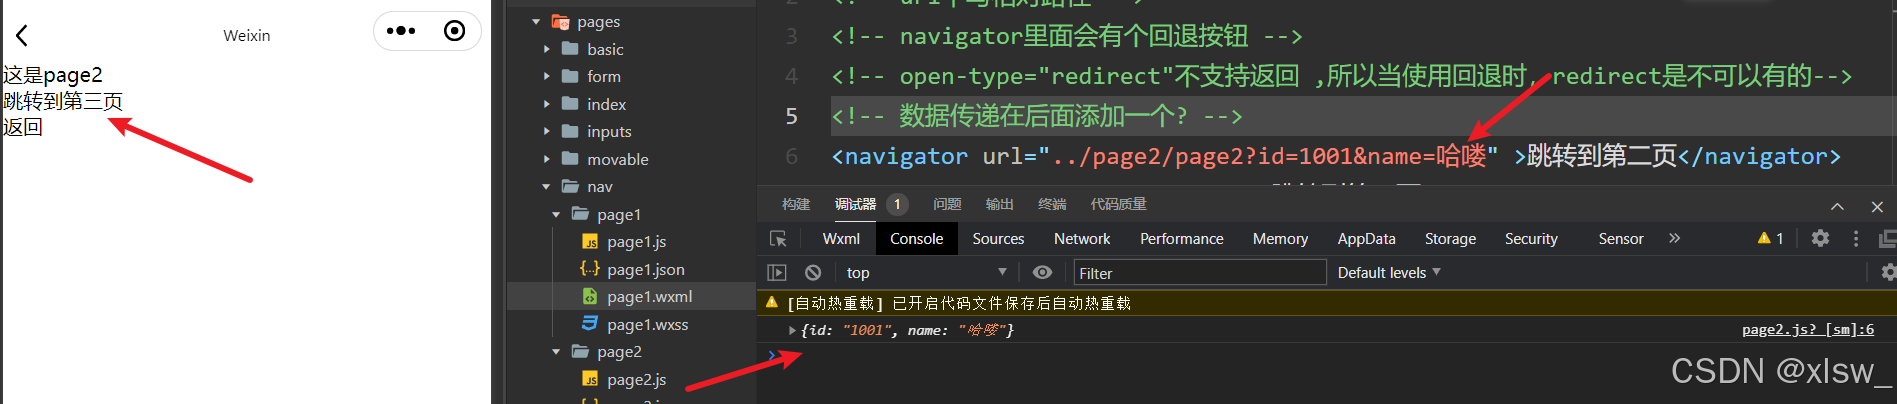Click the basic folder icon
Image resolution: width=1897 pixels, height=404 pixels.
[x=570, y=49]
